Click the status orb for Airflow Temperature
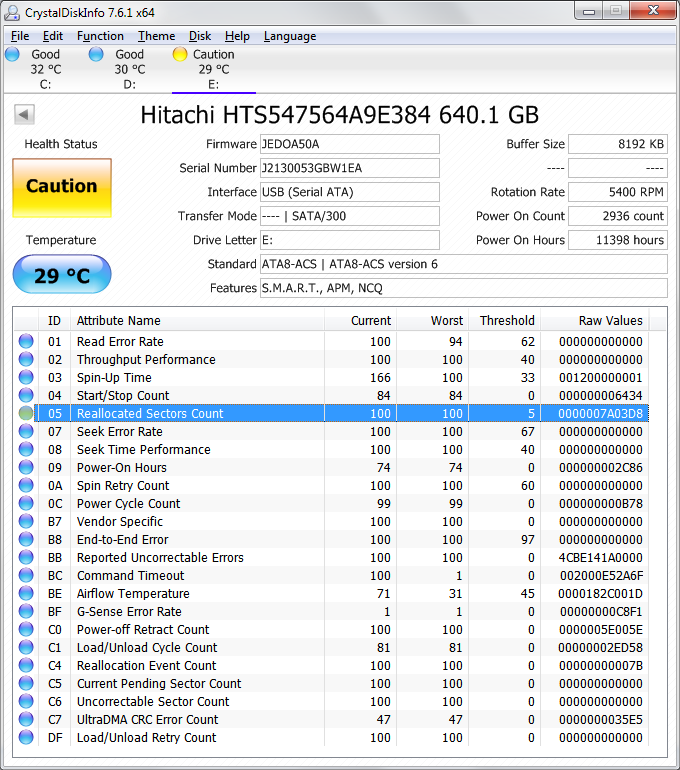680x770 pixels. [x=26, y=594]
